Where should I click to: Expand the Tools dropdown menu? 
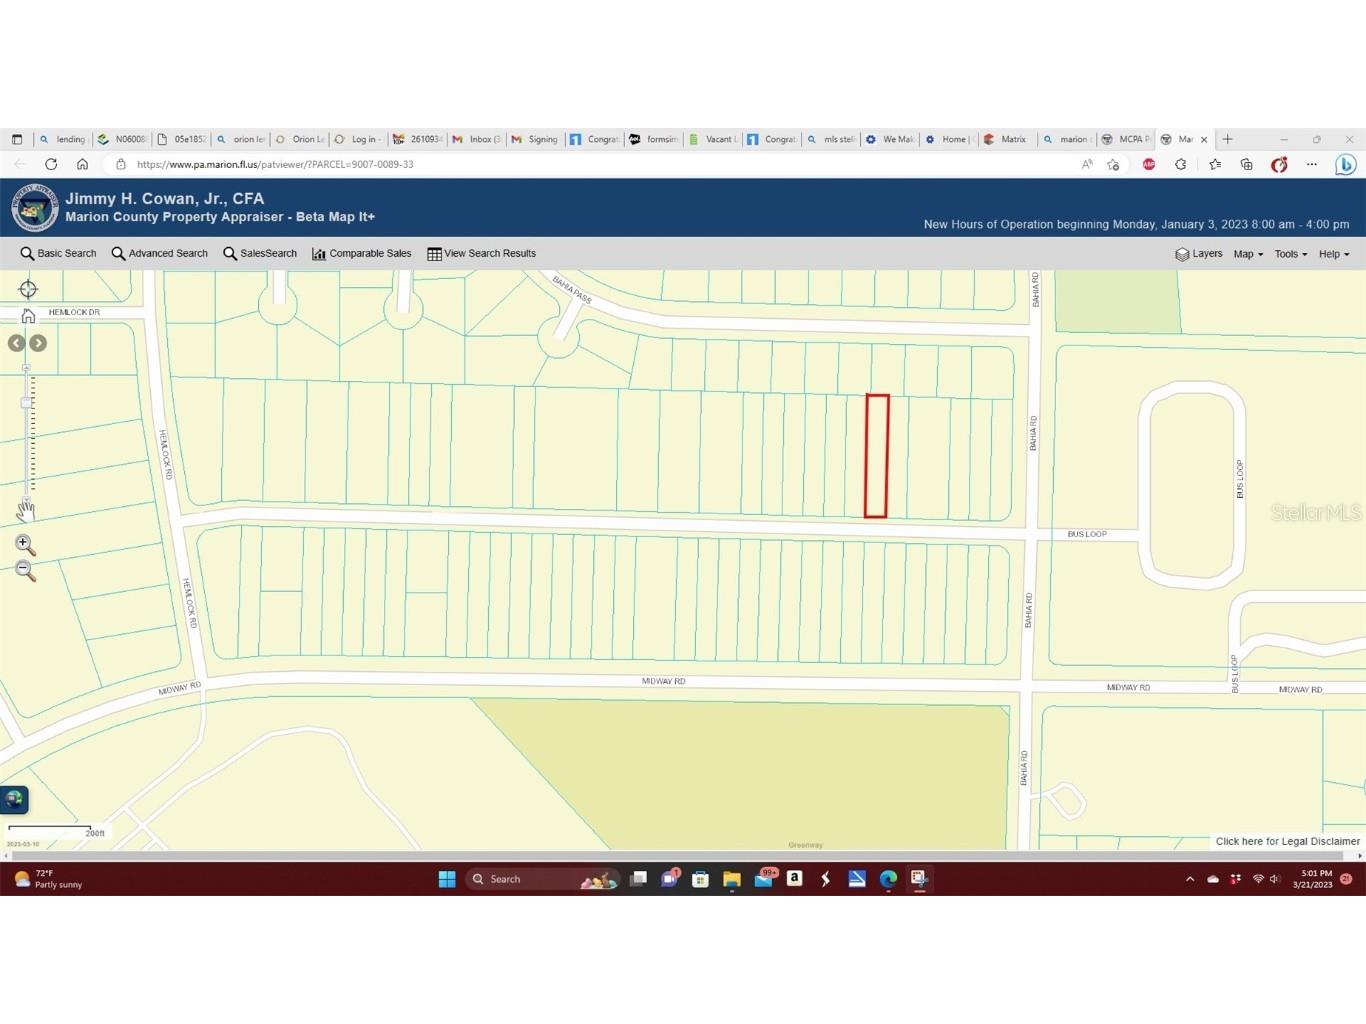click(x=1290, y=254)
